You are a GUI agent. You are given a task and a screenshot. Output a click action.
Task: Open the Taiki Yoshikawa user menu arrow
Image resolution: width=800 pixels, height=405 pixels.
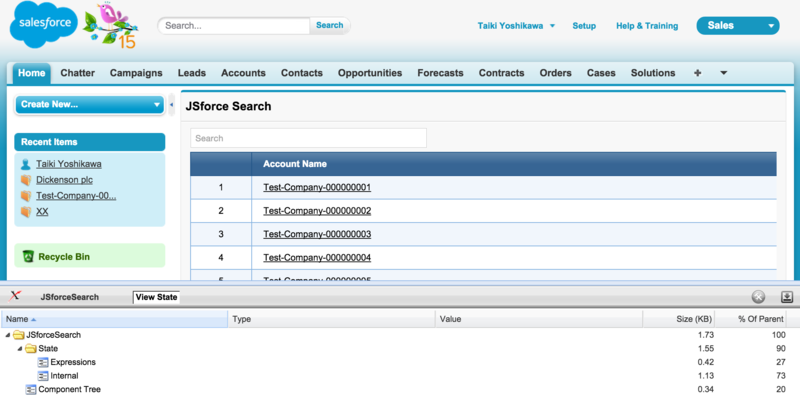(x=552, y=26)
